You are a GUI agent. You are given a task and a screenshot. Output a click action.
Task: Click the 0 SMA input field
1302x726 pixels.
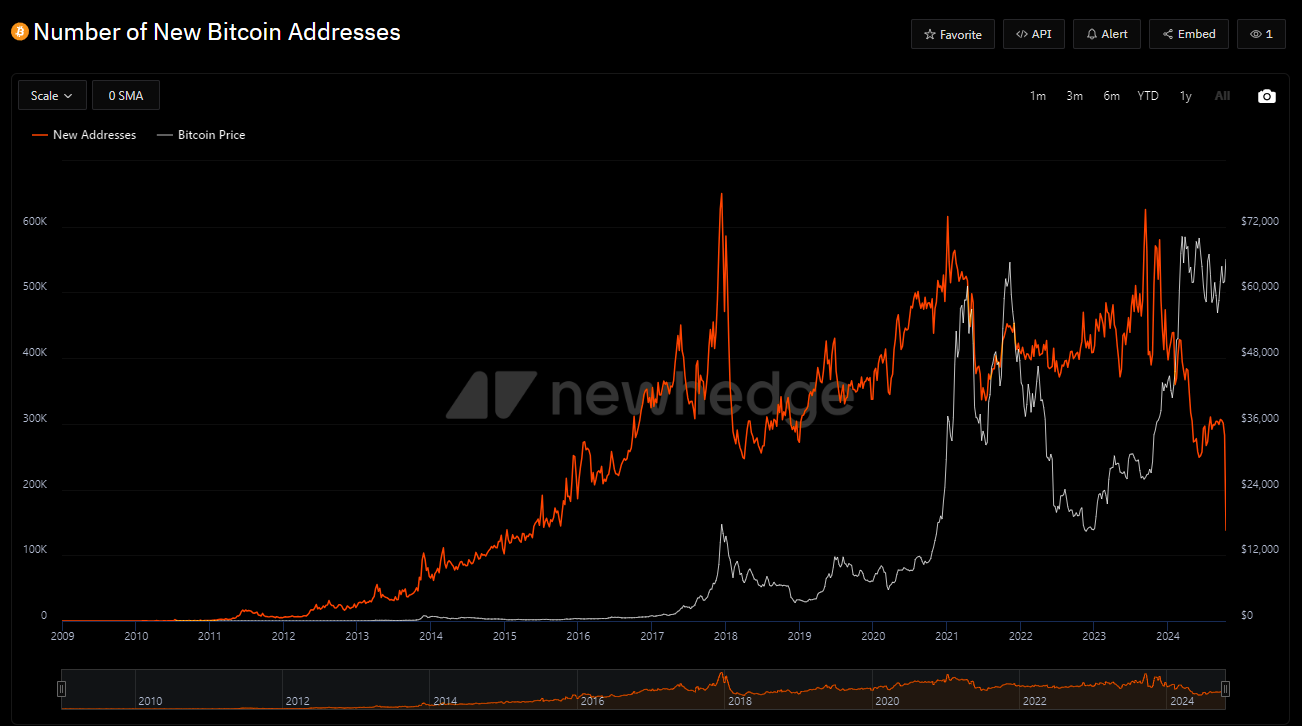tap(126, 95)
